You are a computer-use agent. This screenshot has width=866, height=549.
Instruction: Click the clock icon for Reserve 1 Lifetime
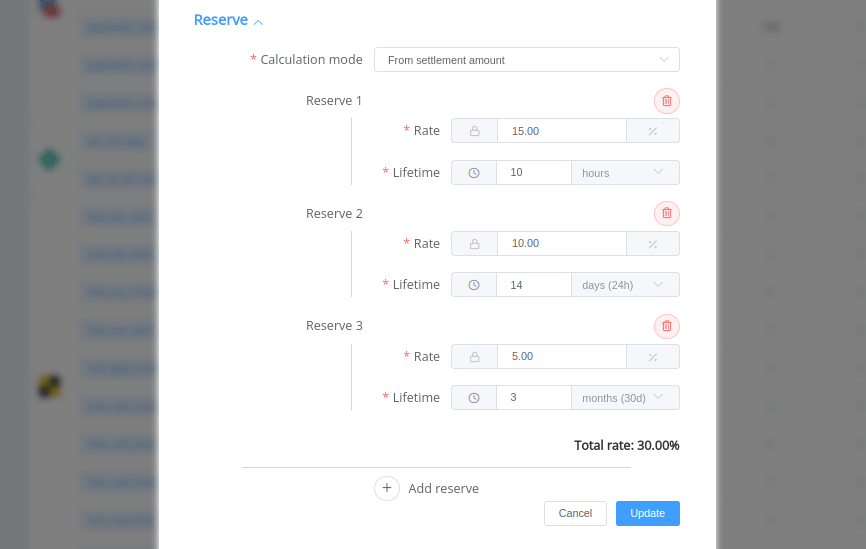coord(474,173)
